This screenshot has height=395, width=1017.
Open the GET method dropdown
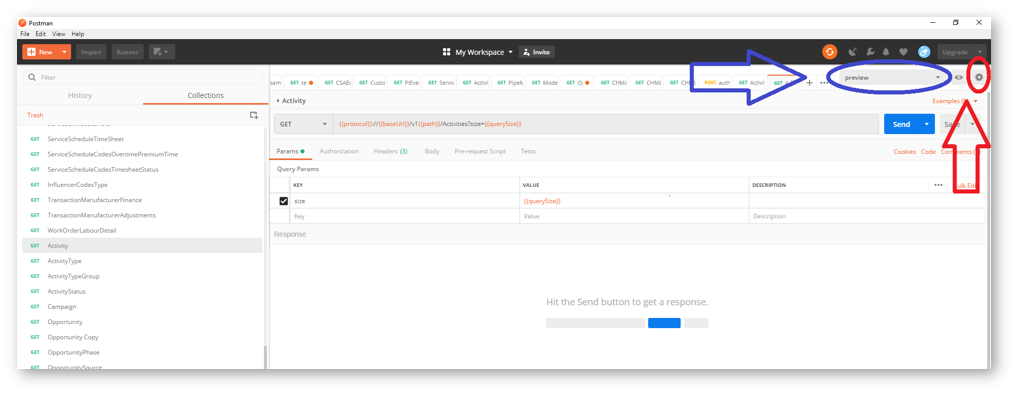[304, 124]
